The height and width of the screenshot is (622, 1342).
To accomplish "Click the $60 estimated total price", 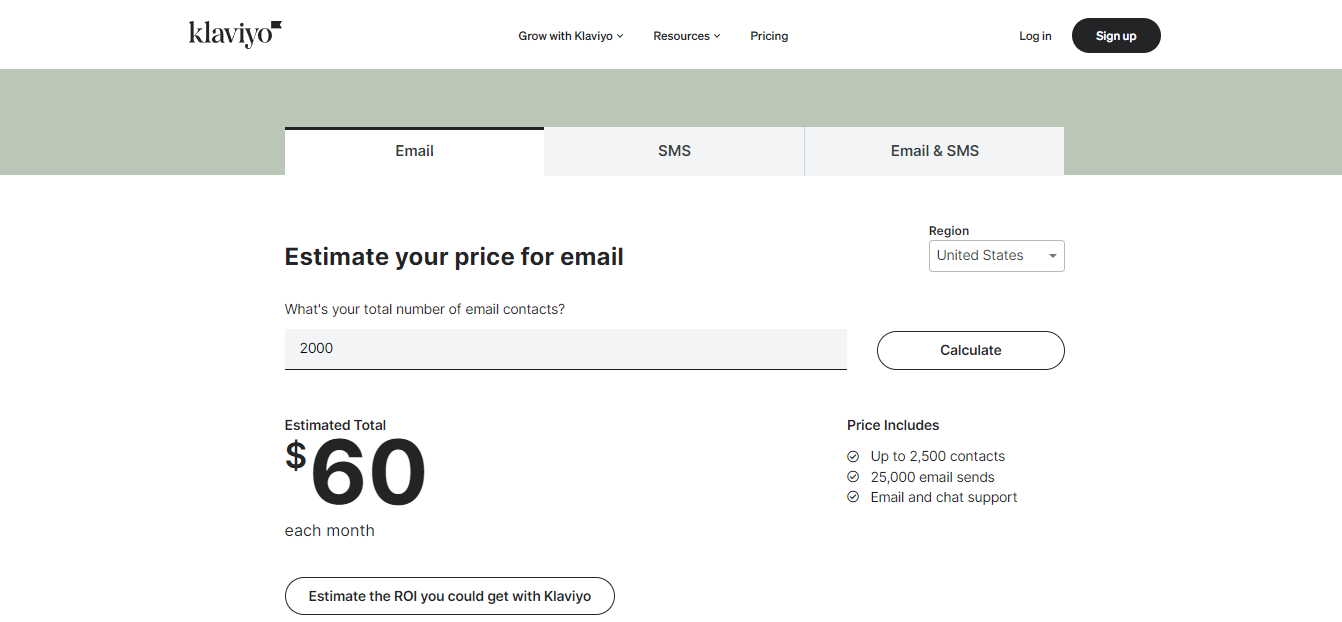I will pyautogui.click(x=357, y=472).
